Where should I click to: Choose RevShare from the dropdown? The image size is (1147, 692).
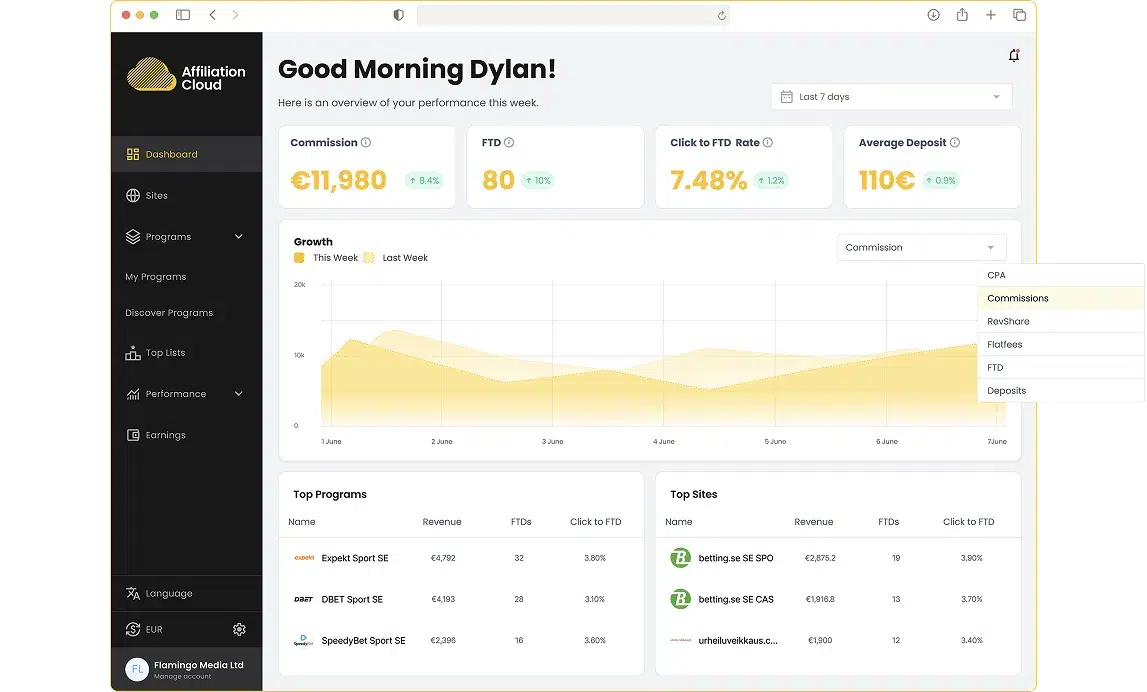tap(1061, 321)
